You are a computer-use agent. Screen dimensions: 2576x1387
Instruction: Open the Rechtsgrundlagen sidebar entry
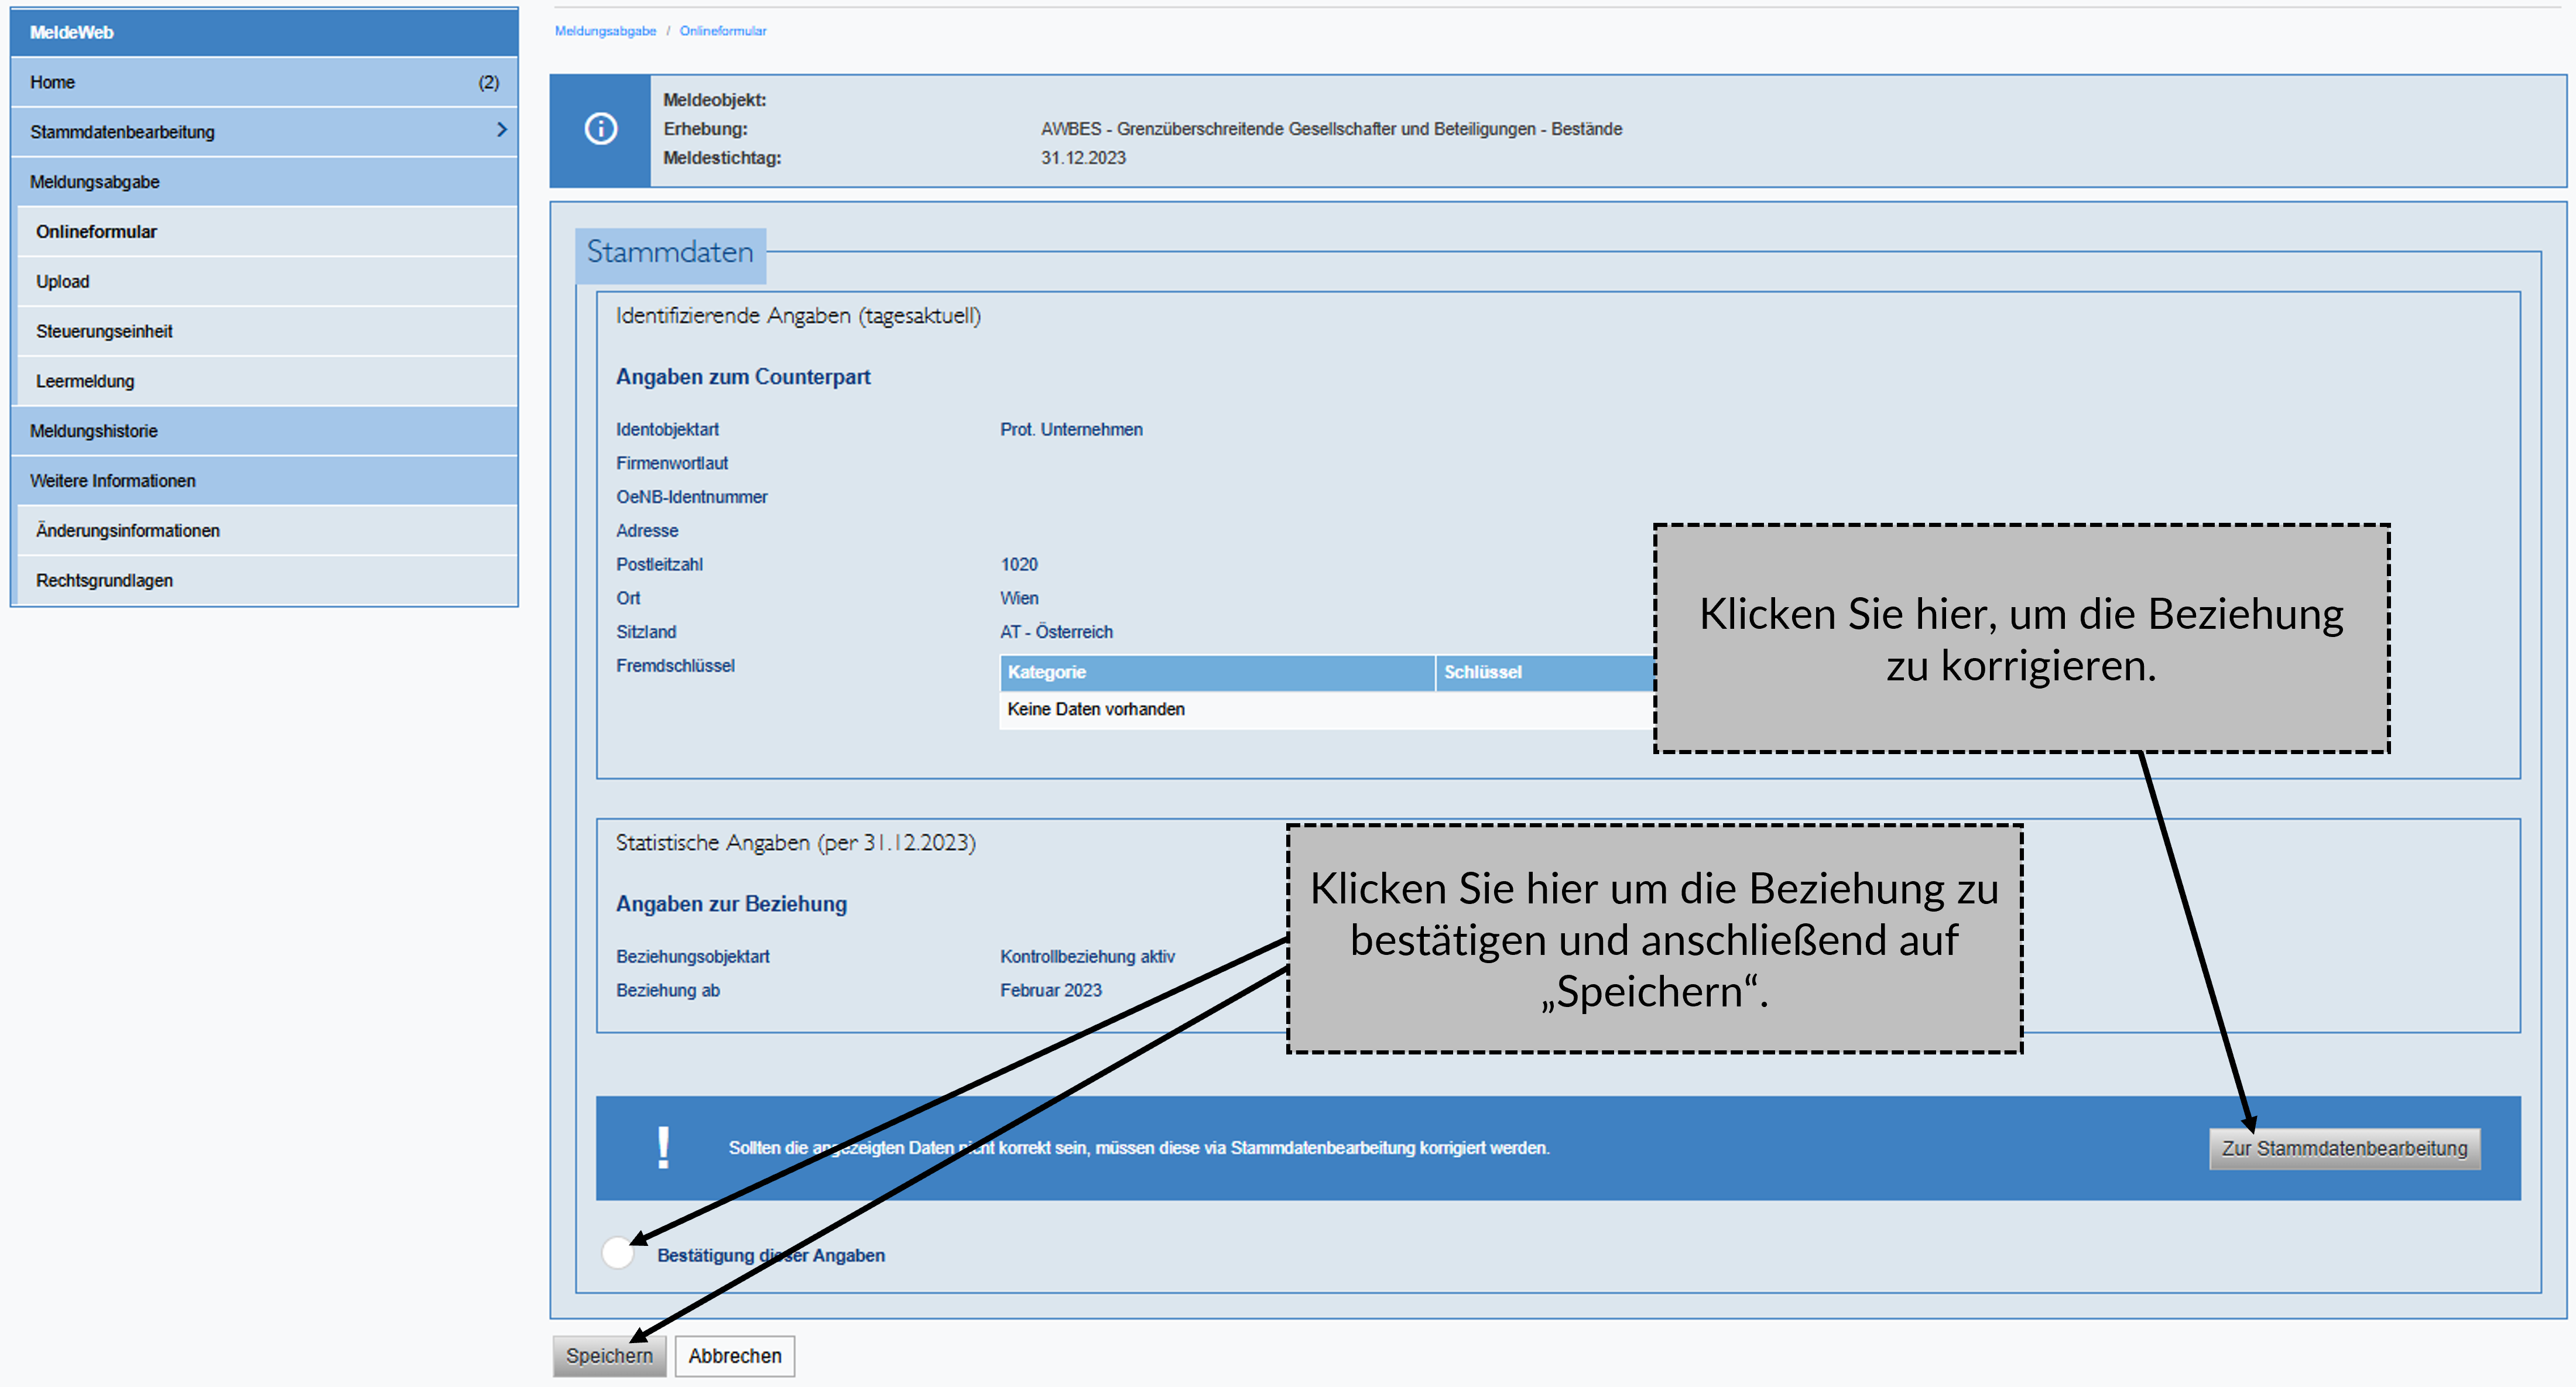tap(104, 581)
